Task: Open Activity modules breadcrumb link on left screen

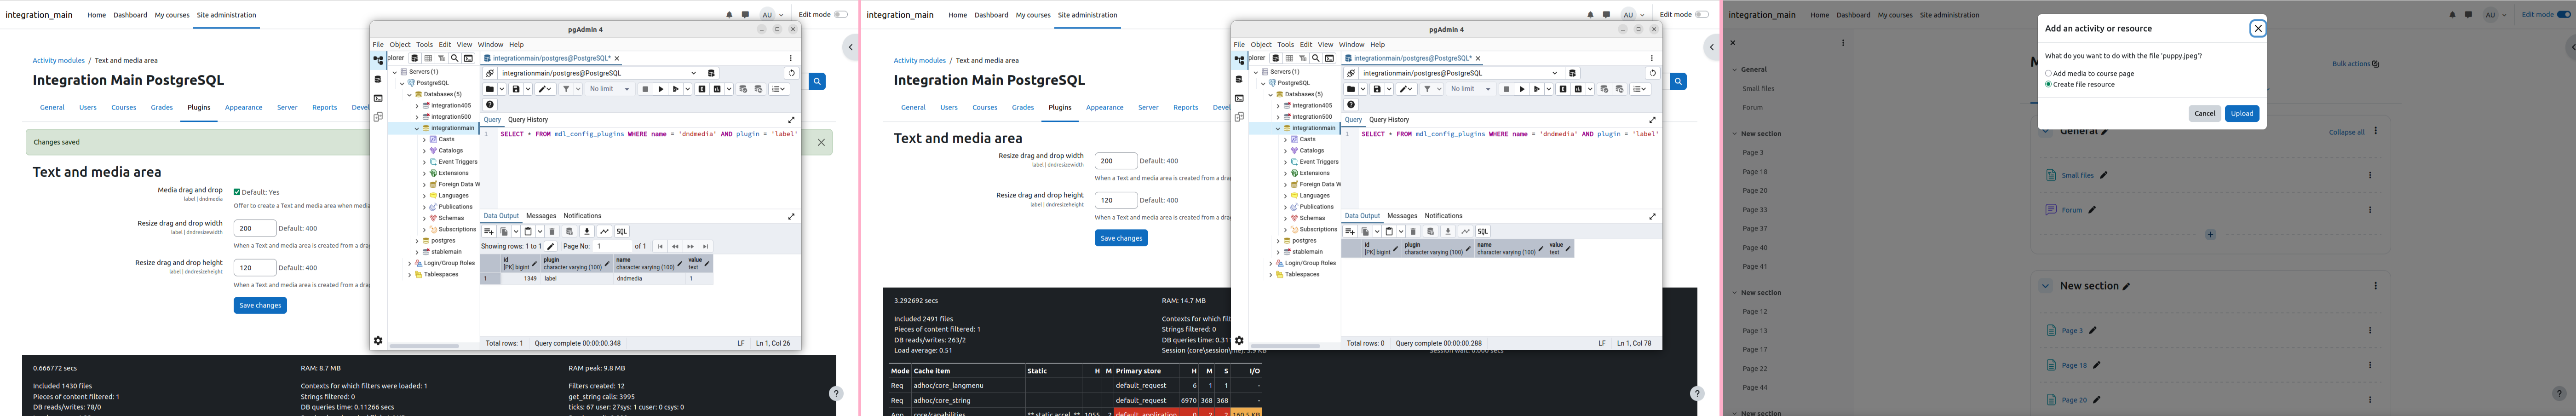Action: tap(59, 61)
